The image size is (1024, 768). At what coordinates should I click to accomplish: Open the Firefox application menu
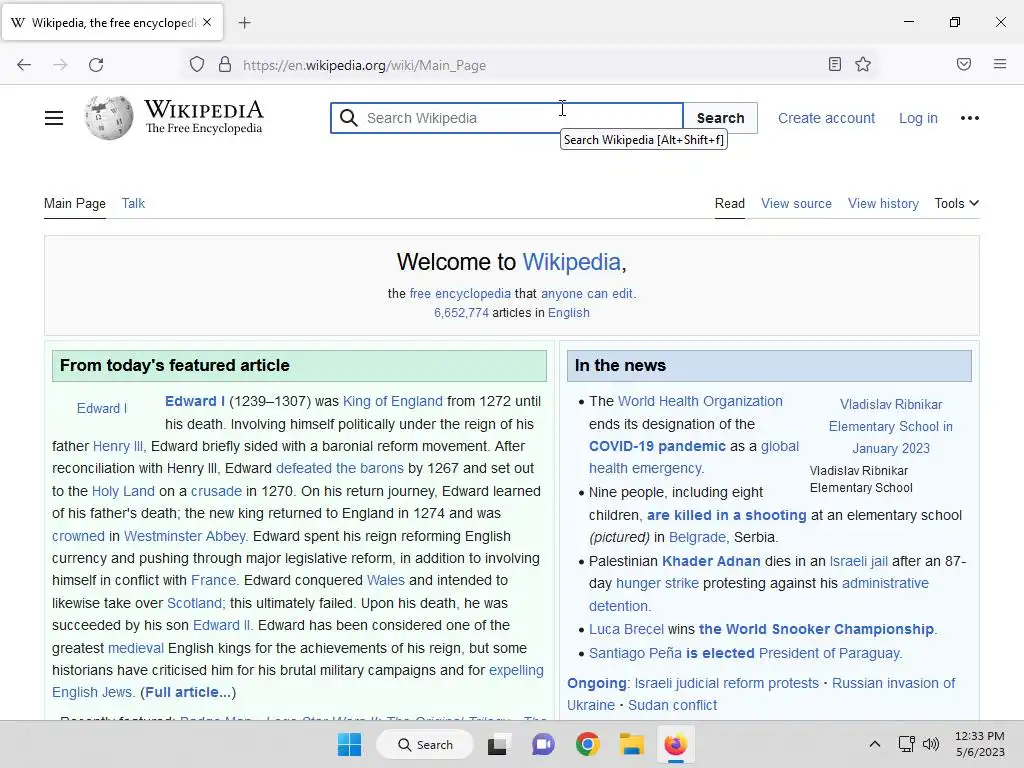(999, 64)
